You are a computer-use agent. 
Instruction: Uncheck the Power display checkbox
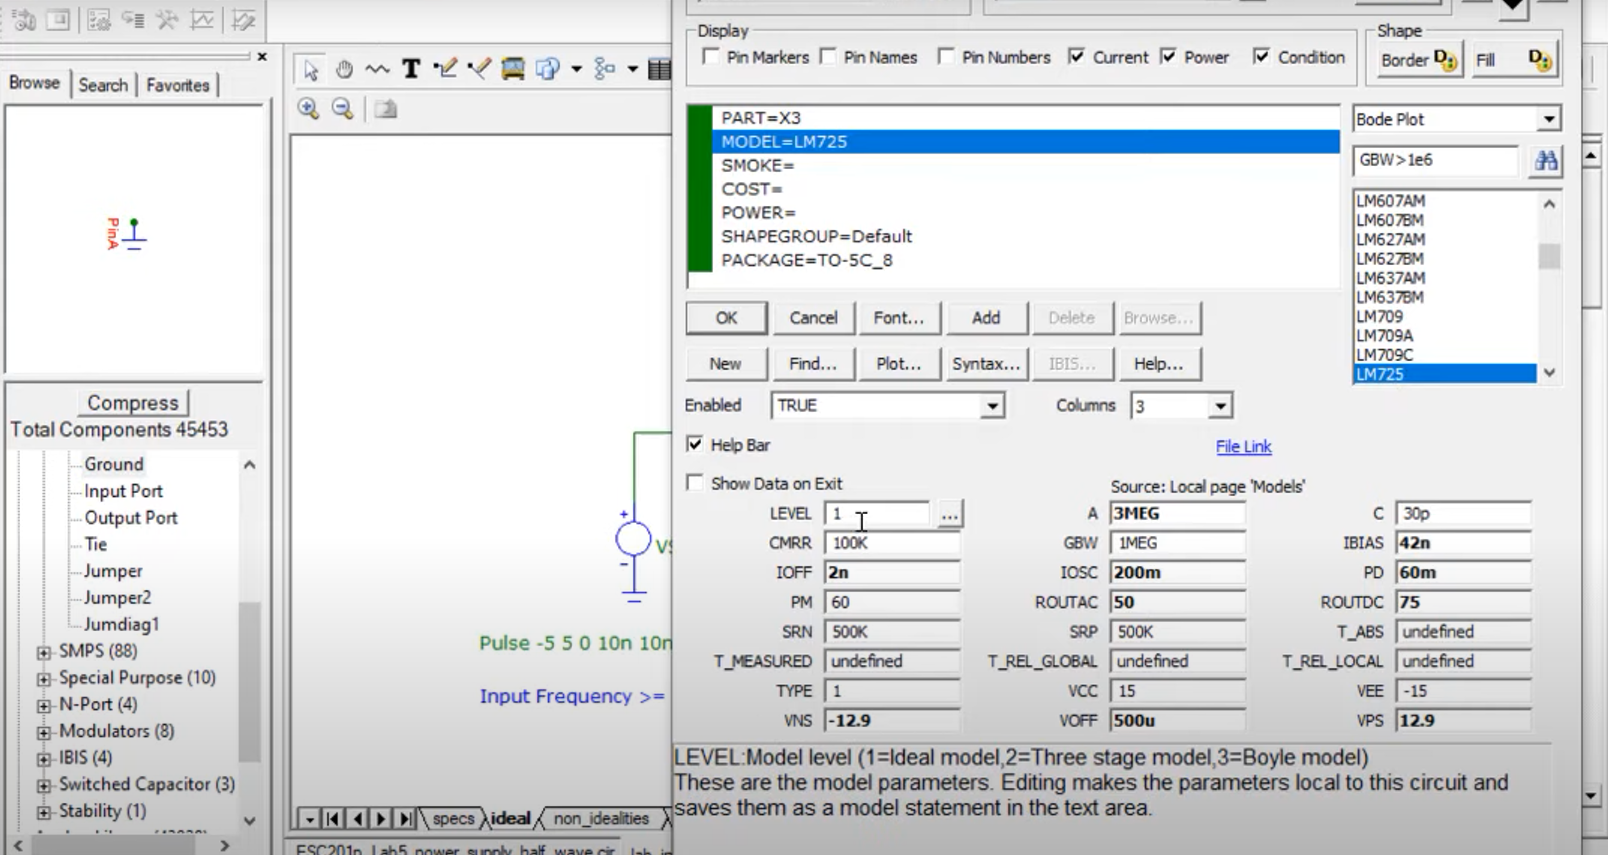[1168, 57]
